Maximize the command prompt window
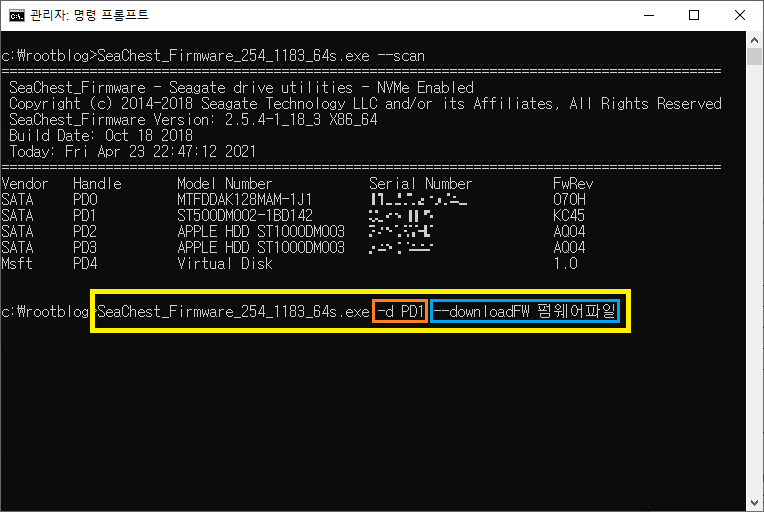This screenshot has width=764, height=512. [x=694, y=16]
